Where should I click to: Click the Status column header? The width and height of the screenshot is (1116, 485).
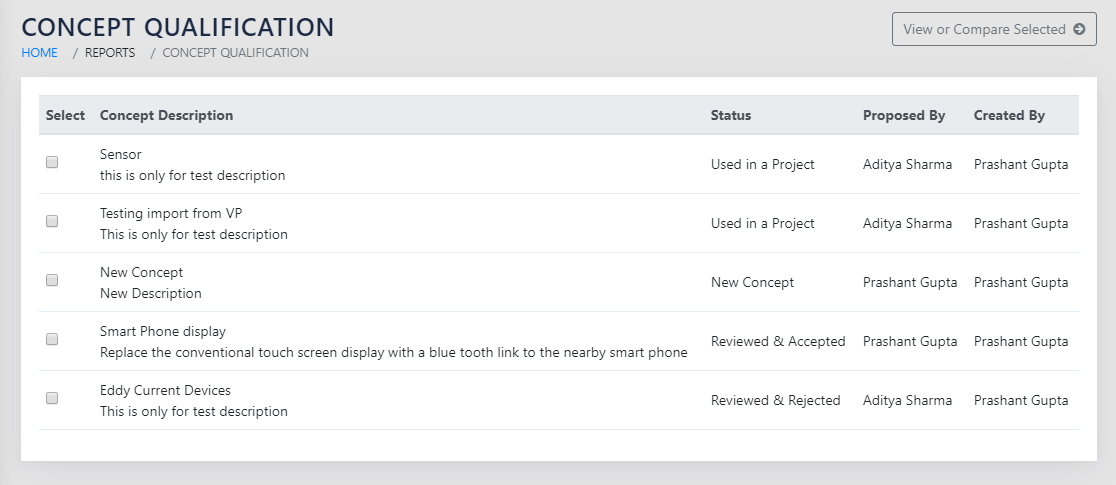click(x=730, y=115)
